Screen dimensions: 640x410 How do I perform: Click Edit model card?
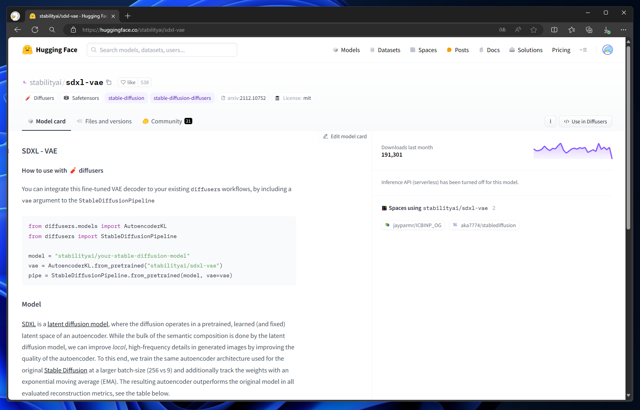click(345, 136)
